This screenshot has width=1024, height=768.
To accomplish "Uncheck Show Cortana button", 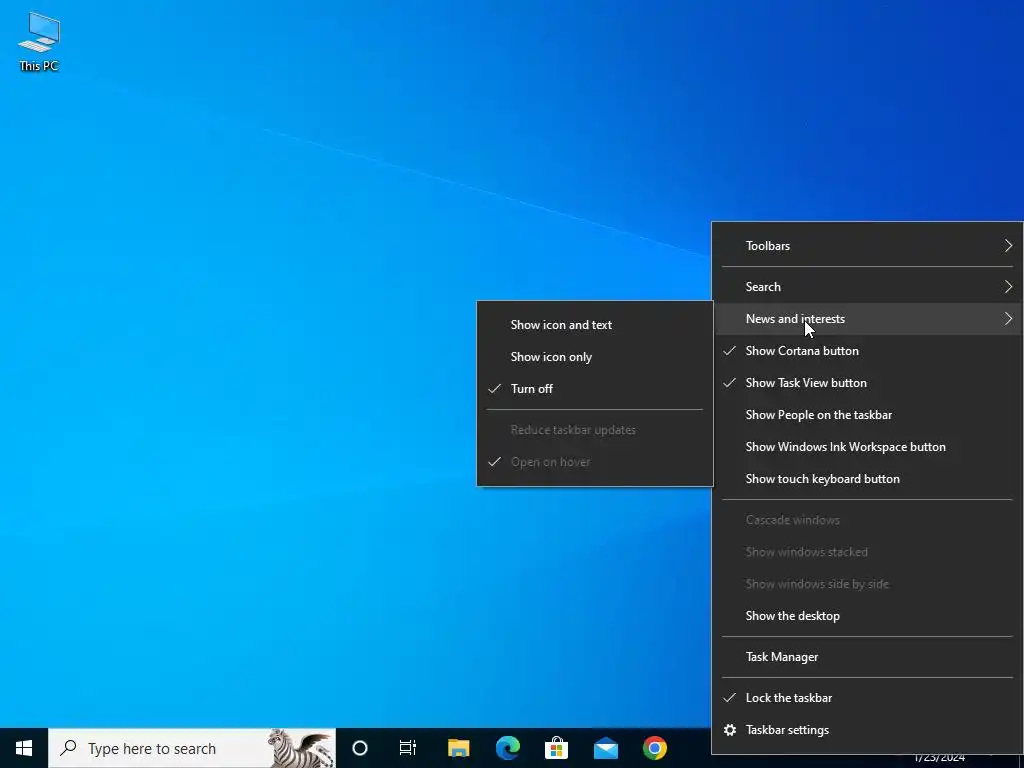I will click(867, 351).
